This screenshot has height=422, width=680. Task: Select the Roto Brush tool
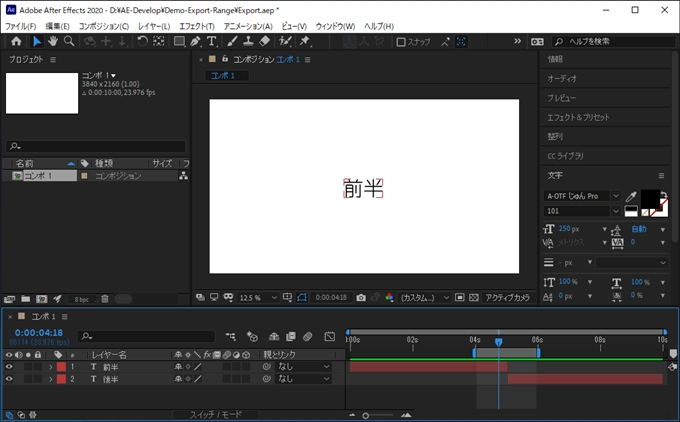(285, 41)
